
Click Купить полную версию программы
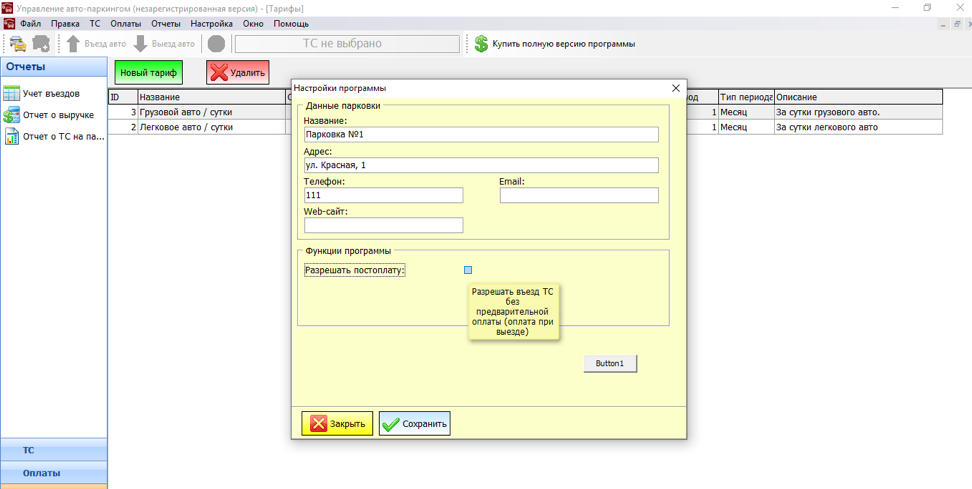click(563, 44)
